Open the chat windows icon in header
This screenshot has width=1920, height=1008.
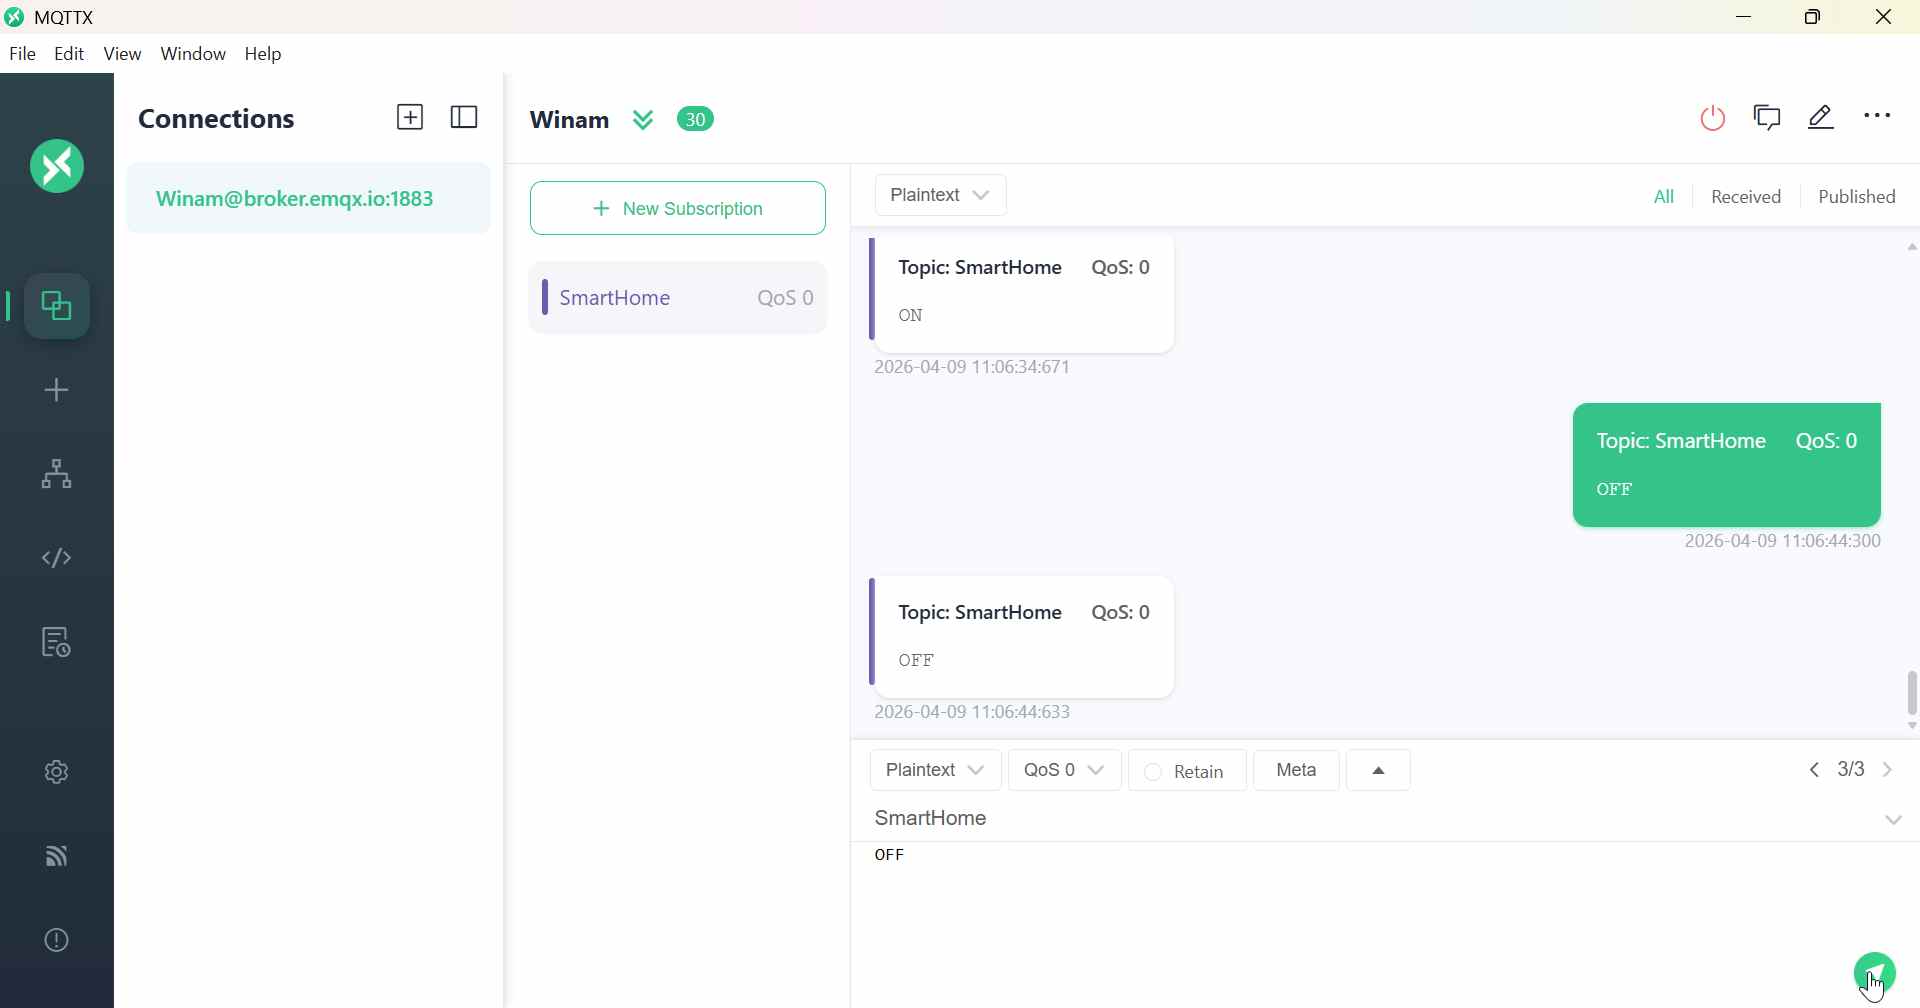pyautogui.click(x=1768, y=118)
